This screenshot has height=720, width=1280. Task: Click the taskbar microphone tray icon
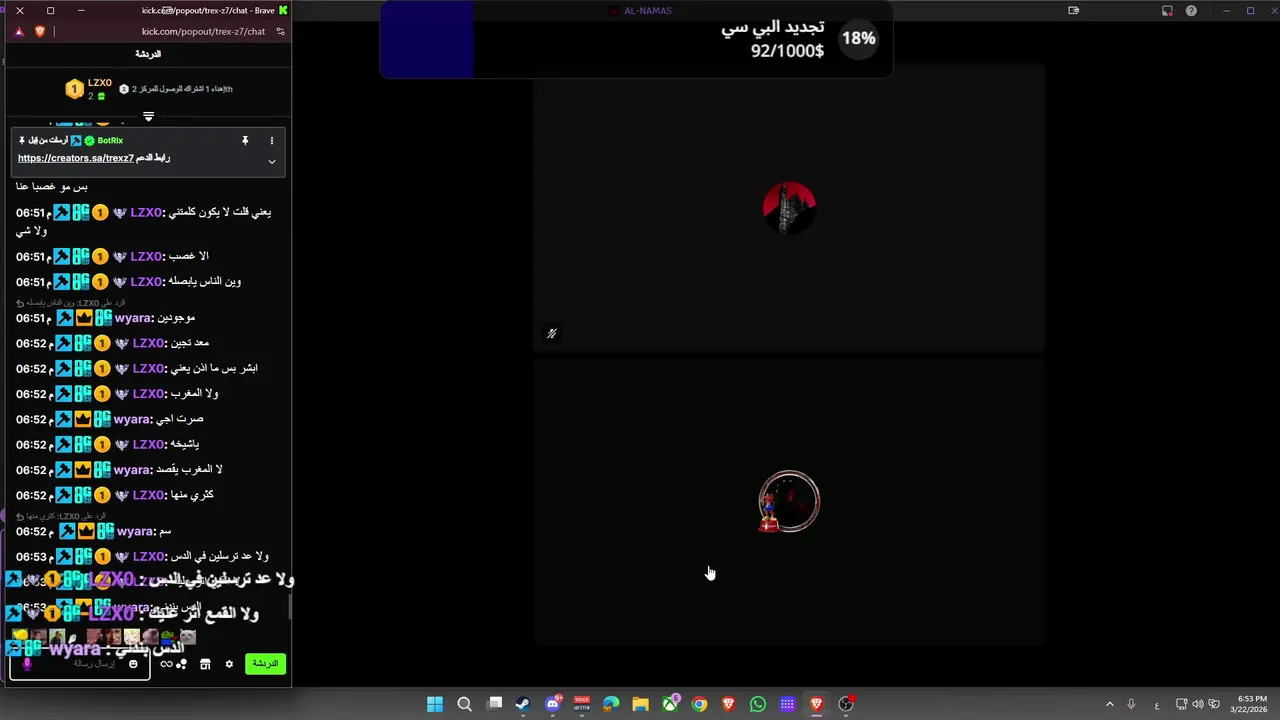[x=1131, y=704]
